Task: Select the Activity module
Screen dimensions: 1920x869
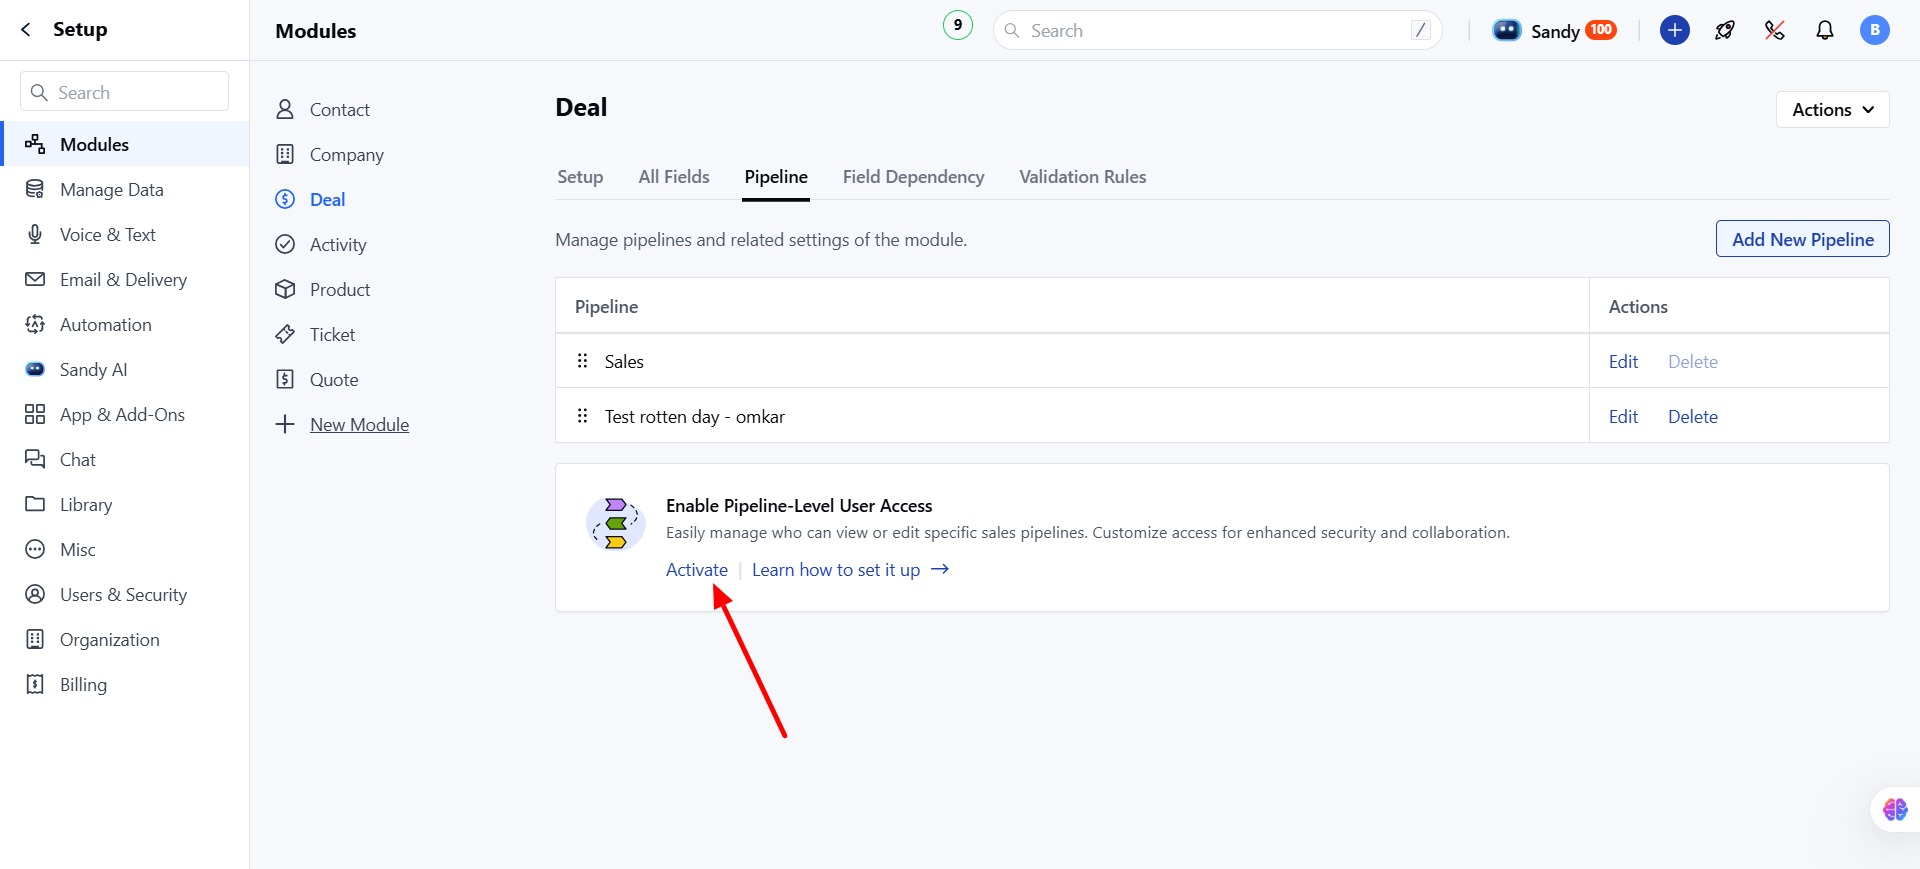Action: point(338,244)
